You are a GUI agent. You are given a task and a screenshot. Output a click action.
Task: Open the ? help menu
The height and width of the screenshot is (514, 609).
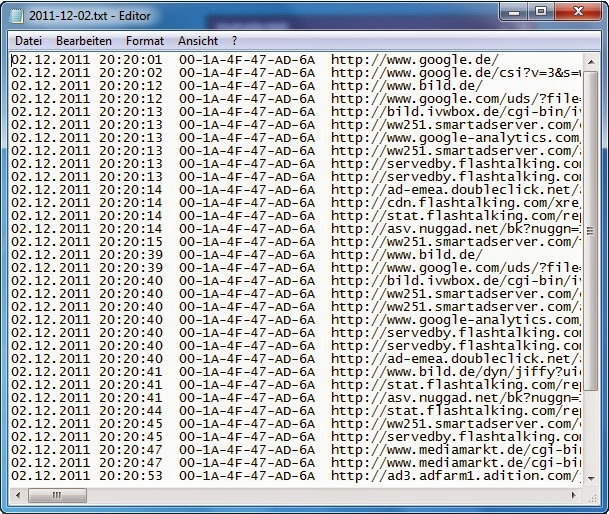pyautogui.click(x=234, y=41)
